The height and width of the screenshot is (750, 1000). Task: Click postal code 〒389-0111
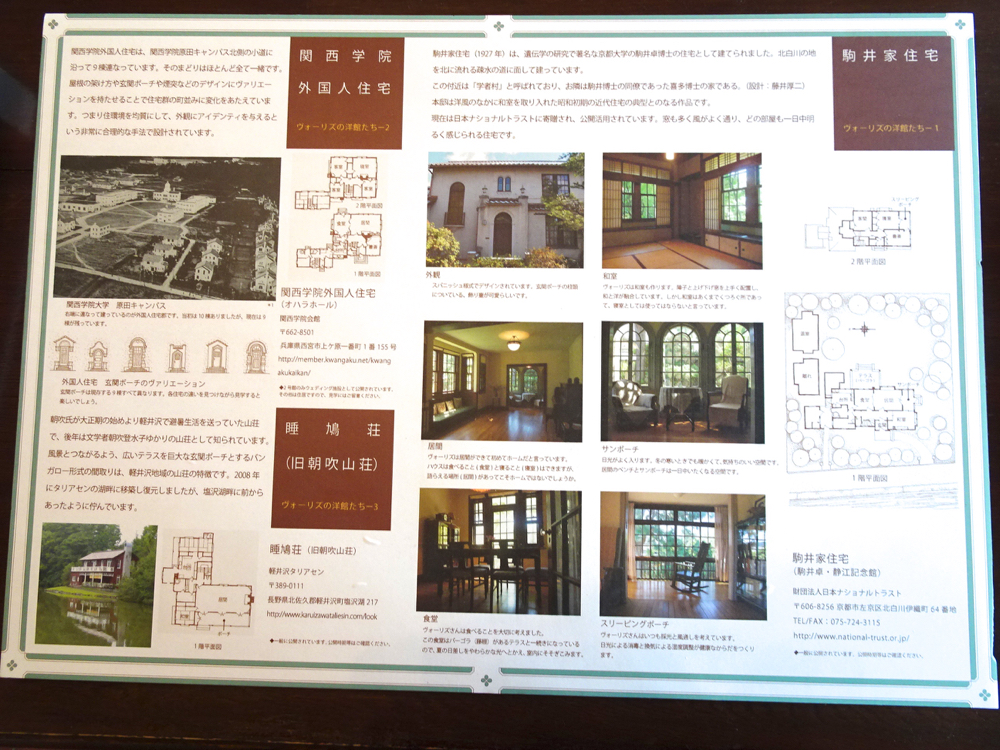click(x=286, y=585)
